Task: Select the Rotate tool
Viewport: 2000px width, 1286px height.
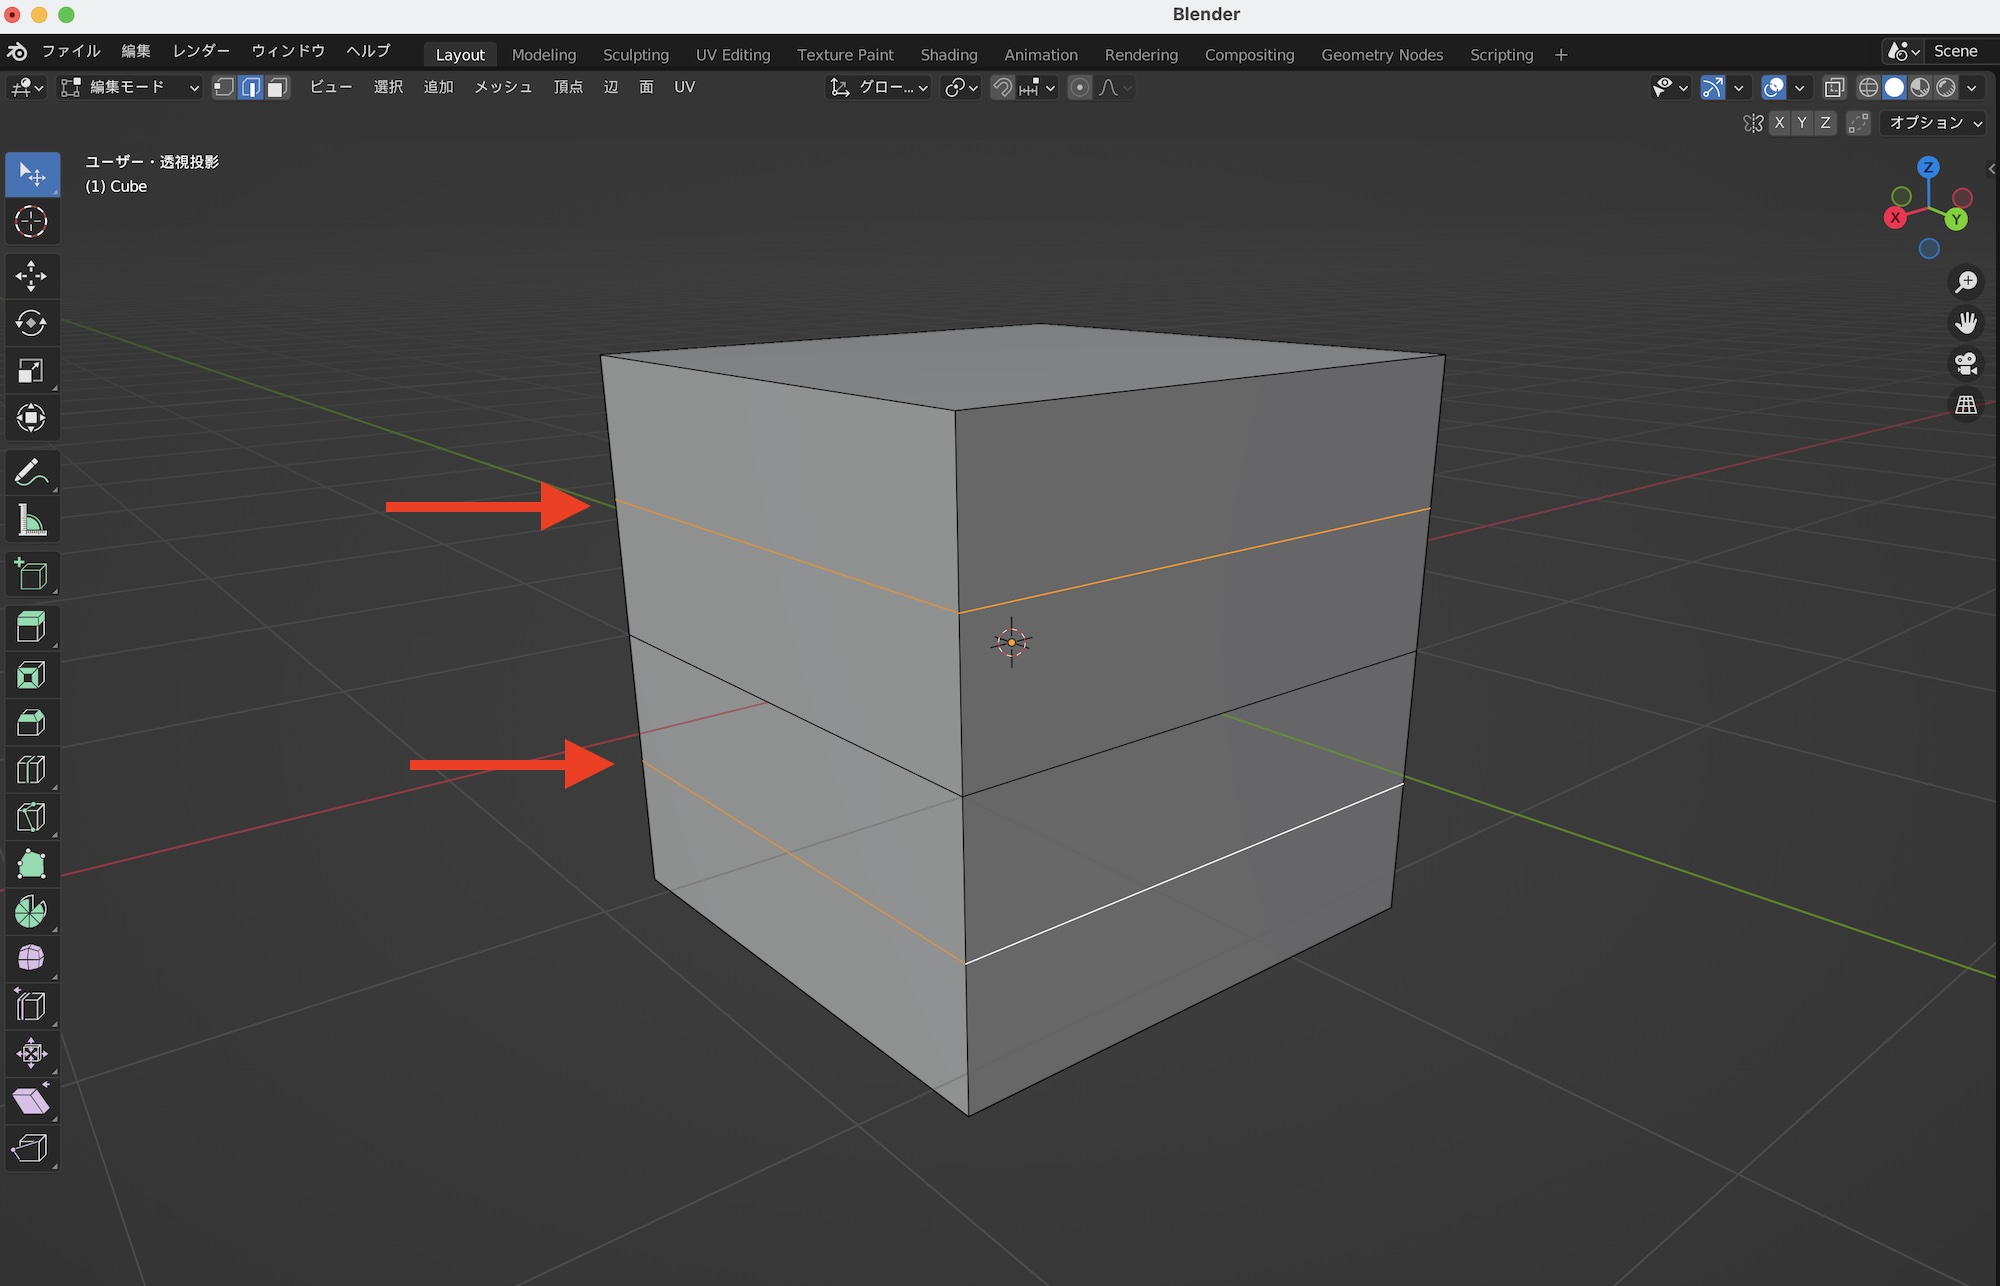Action: [x=31, y=323]
